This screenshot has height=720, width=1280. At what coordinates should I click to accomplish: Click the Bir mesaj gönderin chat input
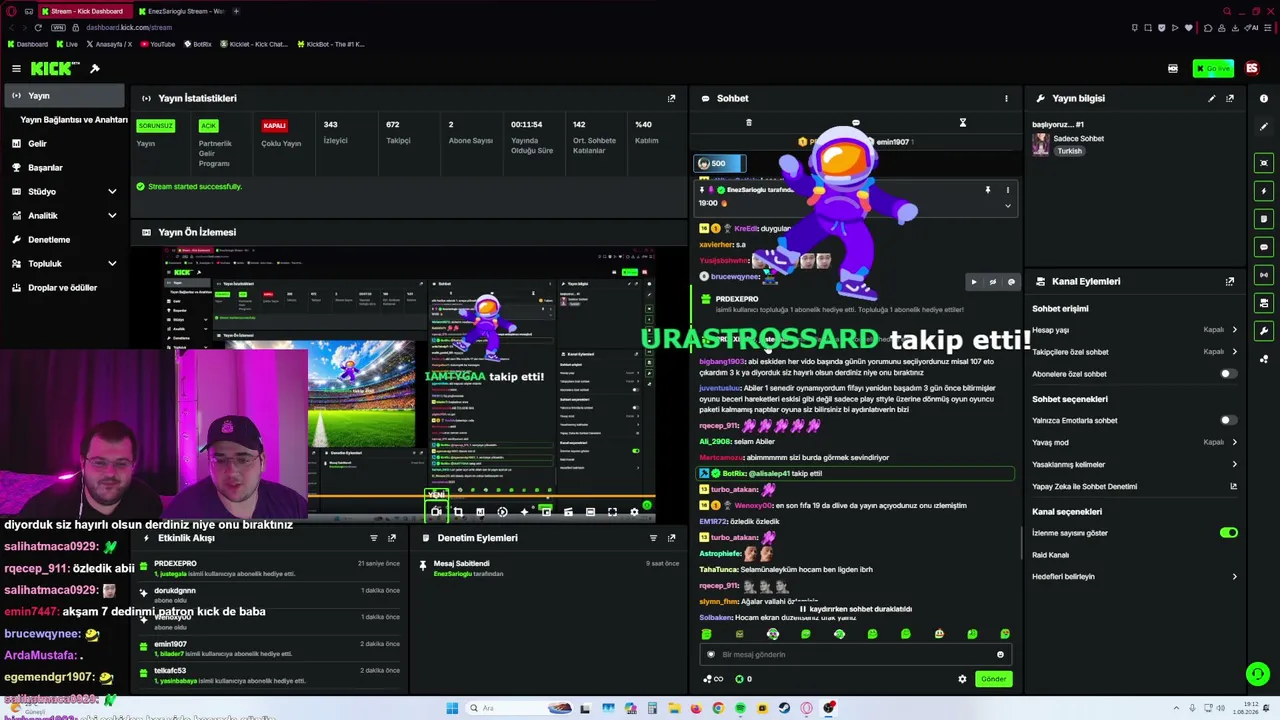coord(855,655)
